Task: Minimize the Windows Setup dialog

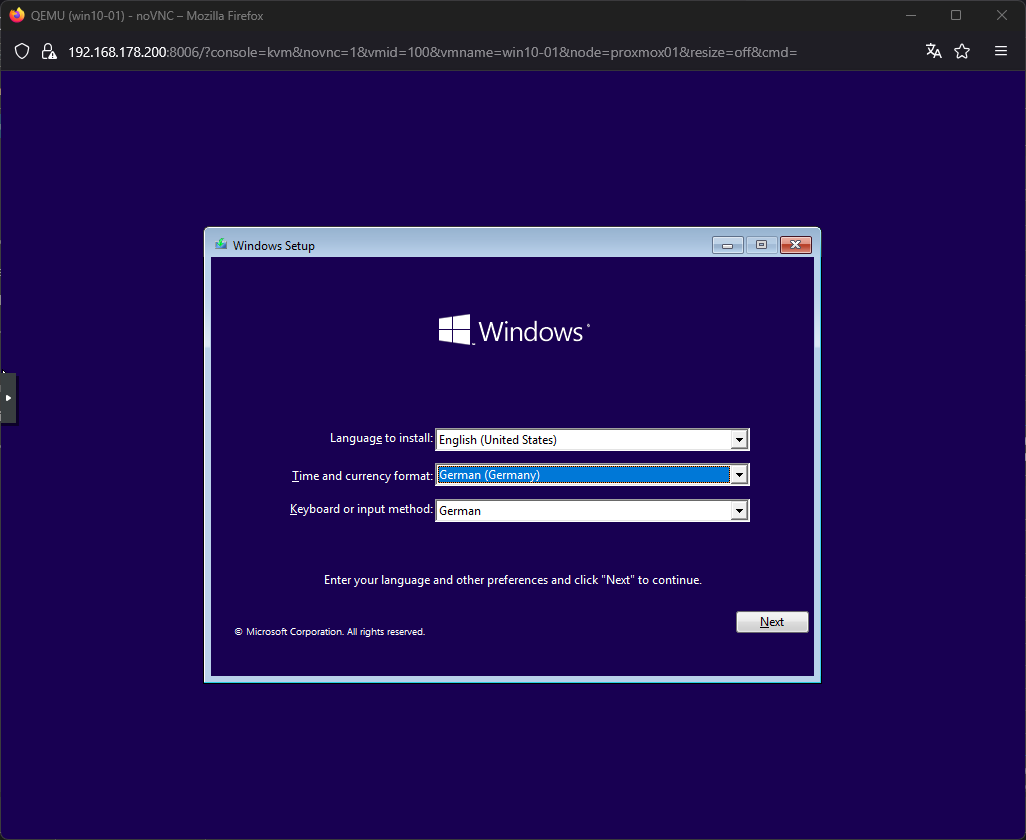Action: coord(727,245)
